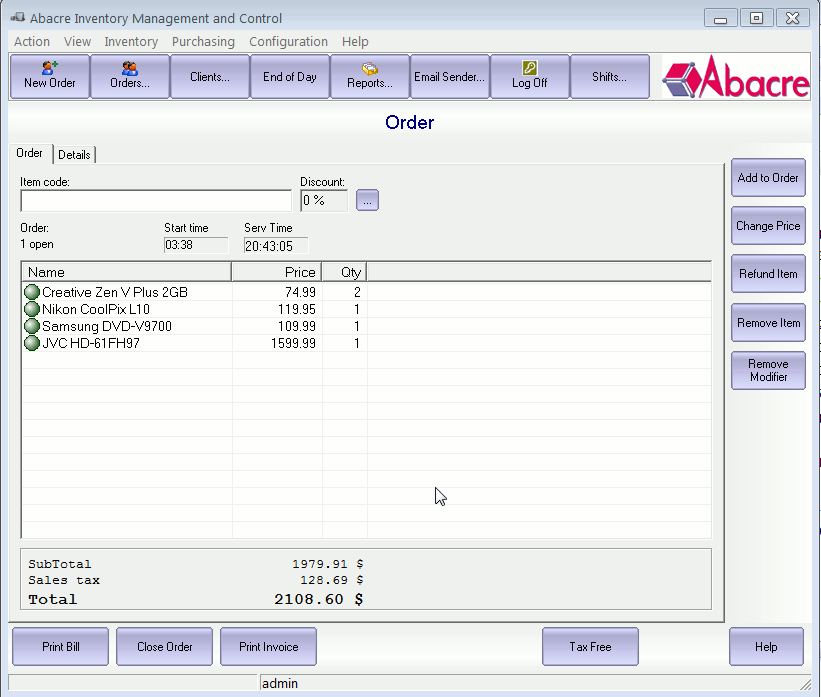Click the price 74.99
Image resolution: width=821 pixels, height=697 pixels.
point(300,292)
